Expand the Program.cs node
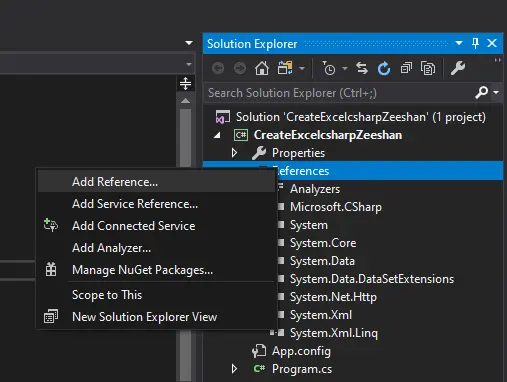507x382 pixels. pos(234,369)
